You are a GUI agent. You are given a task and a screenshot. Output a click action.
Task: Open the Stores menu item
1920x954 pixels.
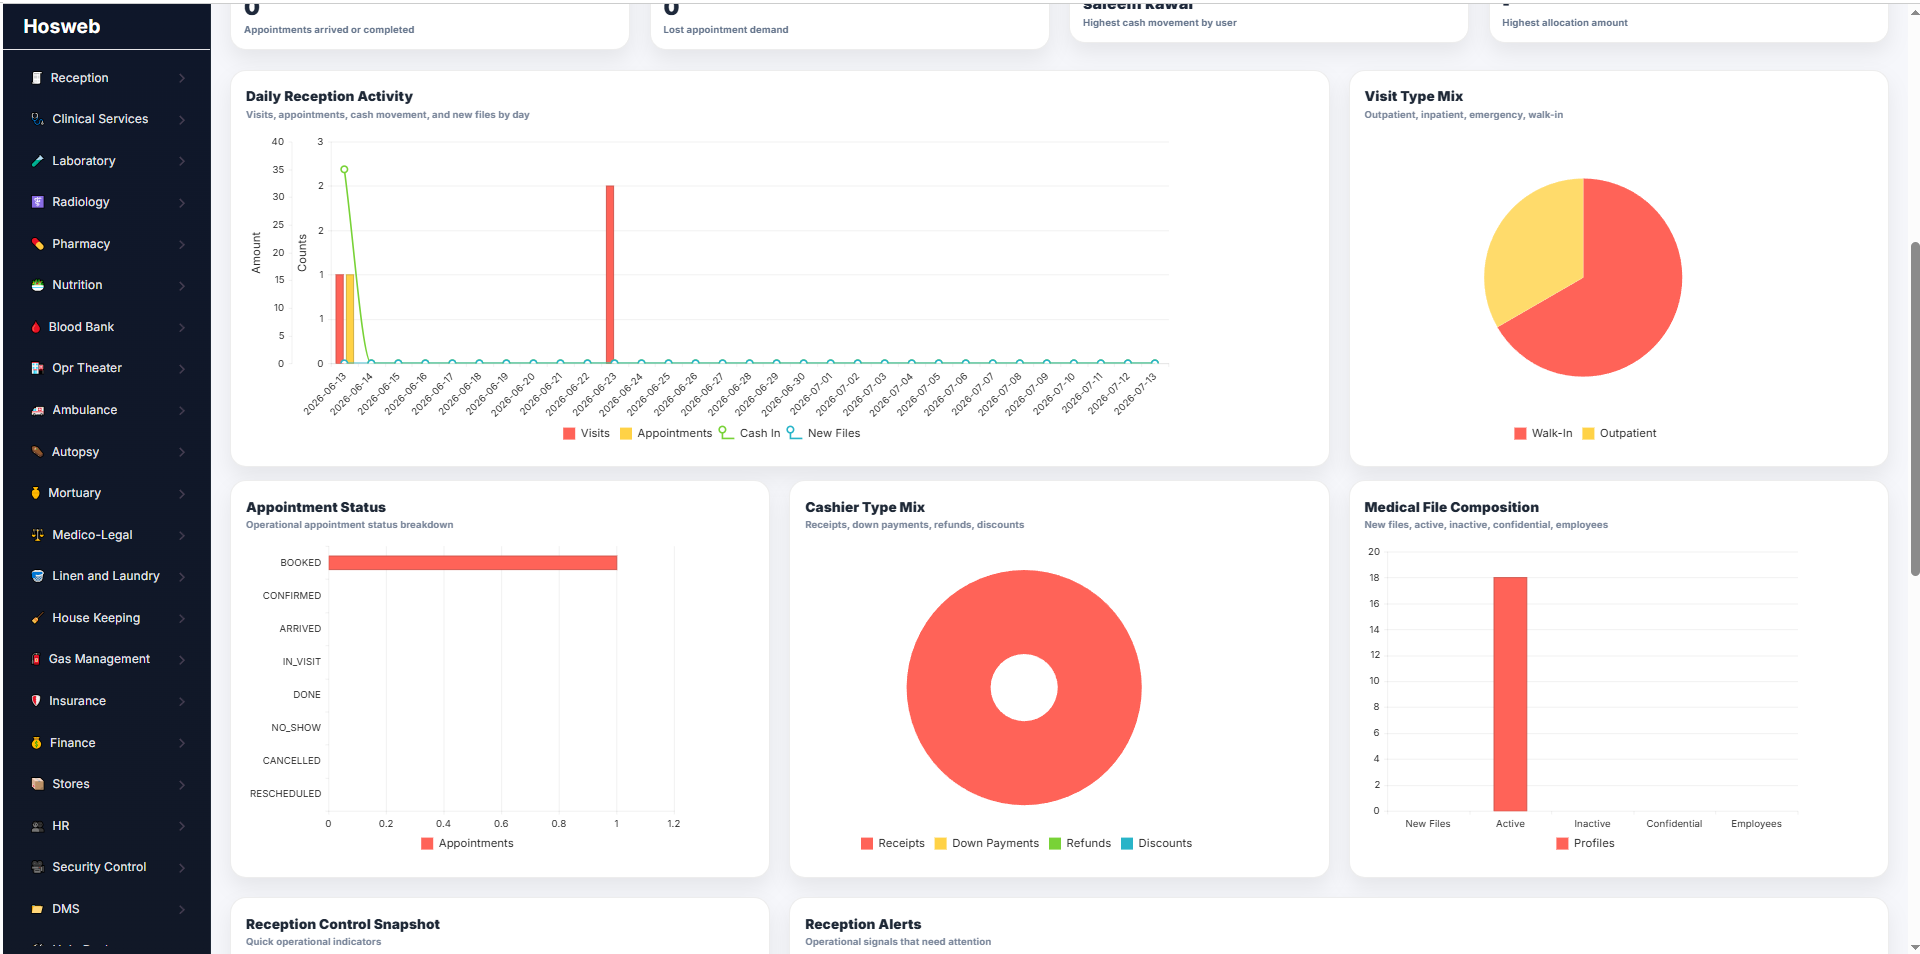tap(106, 784)
